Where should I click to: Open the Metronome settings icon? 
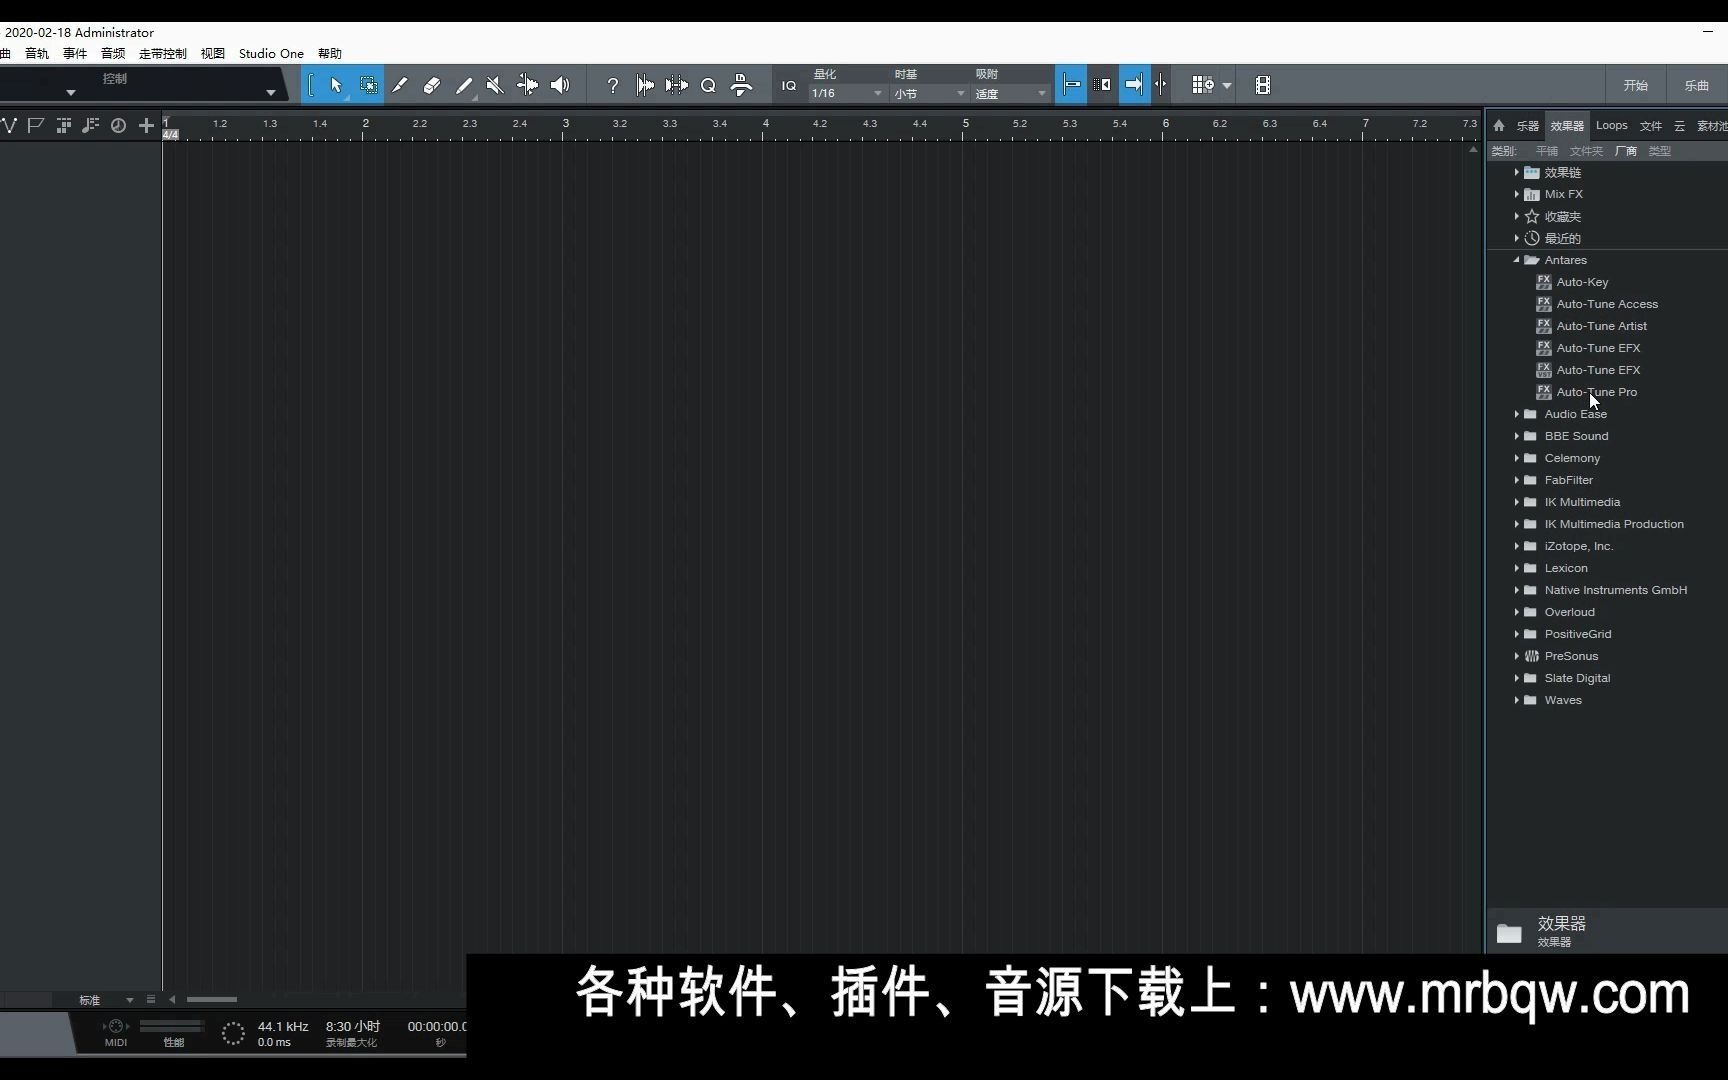[740, 85]
